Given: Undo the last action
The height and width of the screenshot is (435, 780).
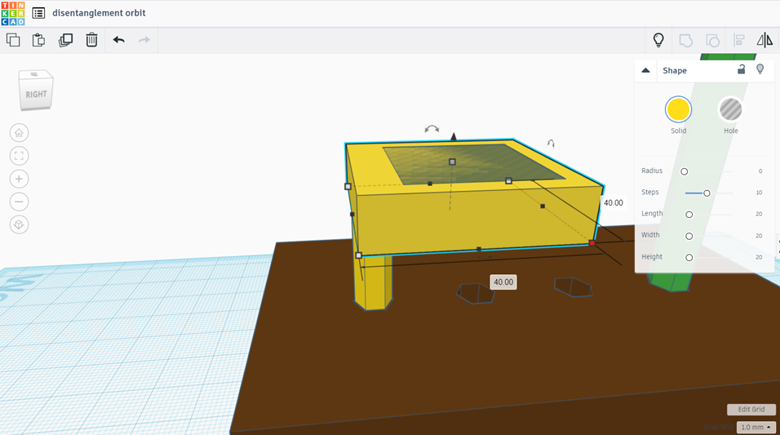Looking at the screenshot, I should coord(118,40).
